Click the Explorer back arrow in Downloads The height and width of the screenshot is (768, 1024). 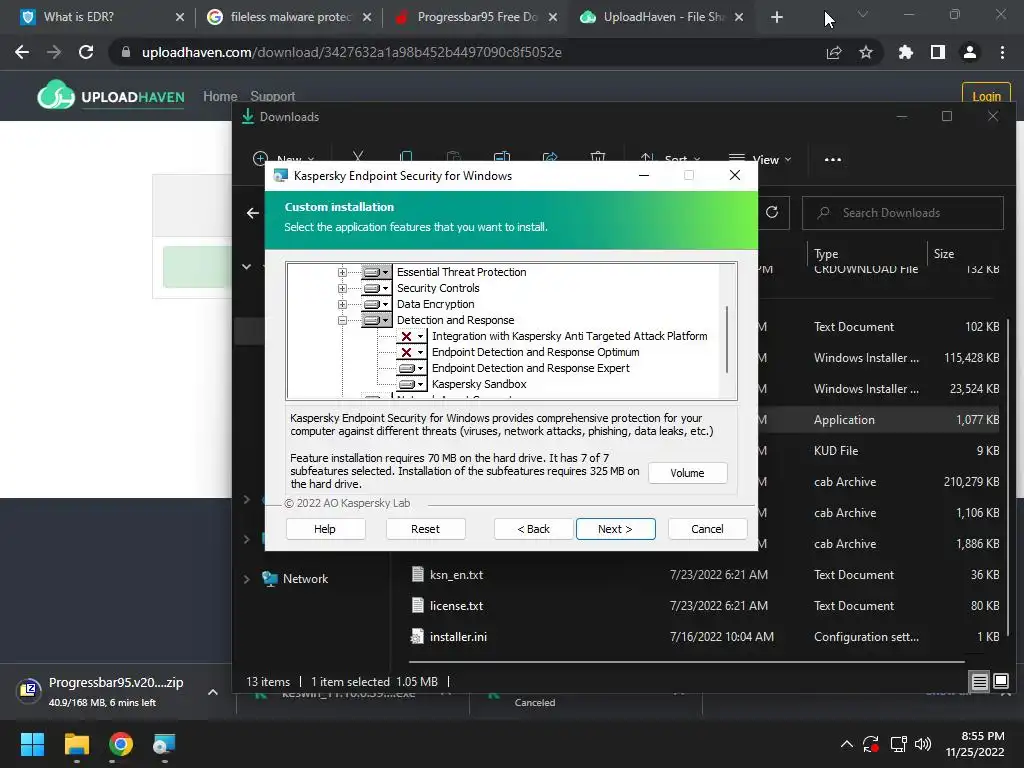pos(253,213)
